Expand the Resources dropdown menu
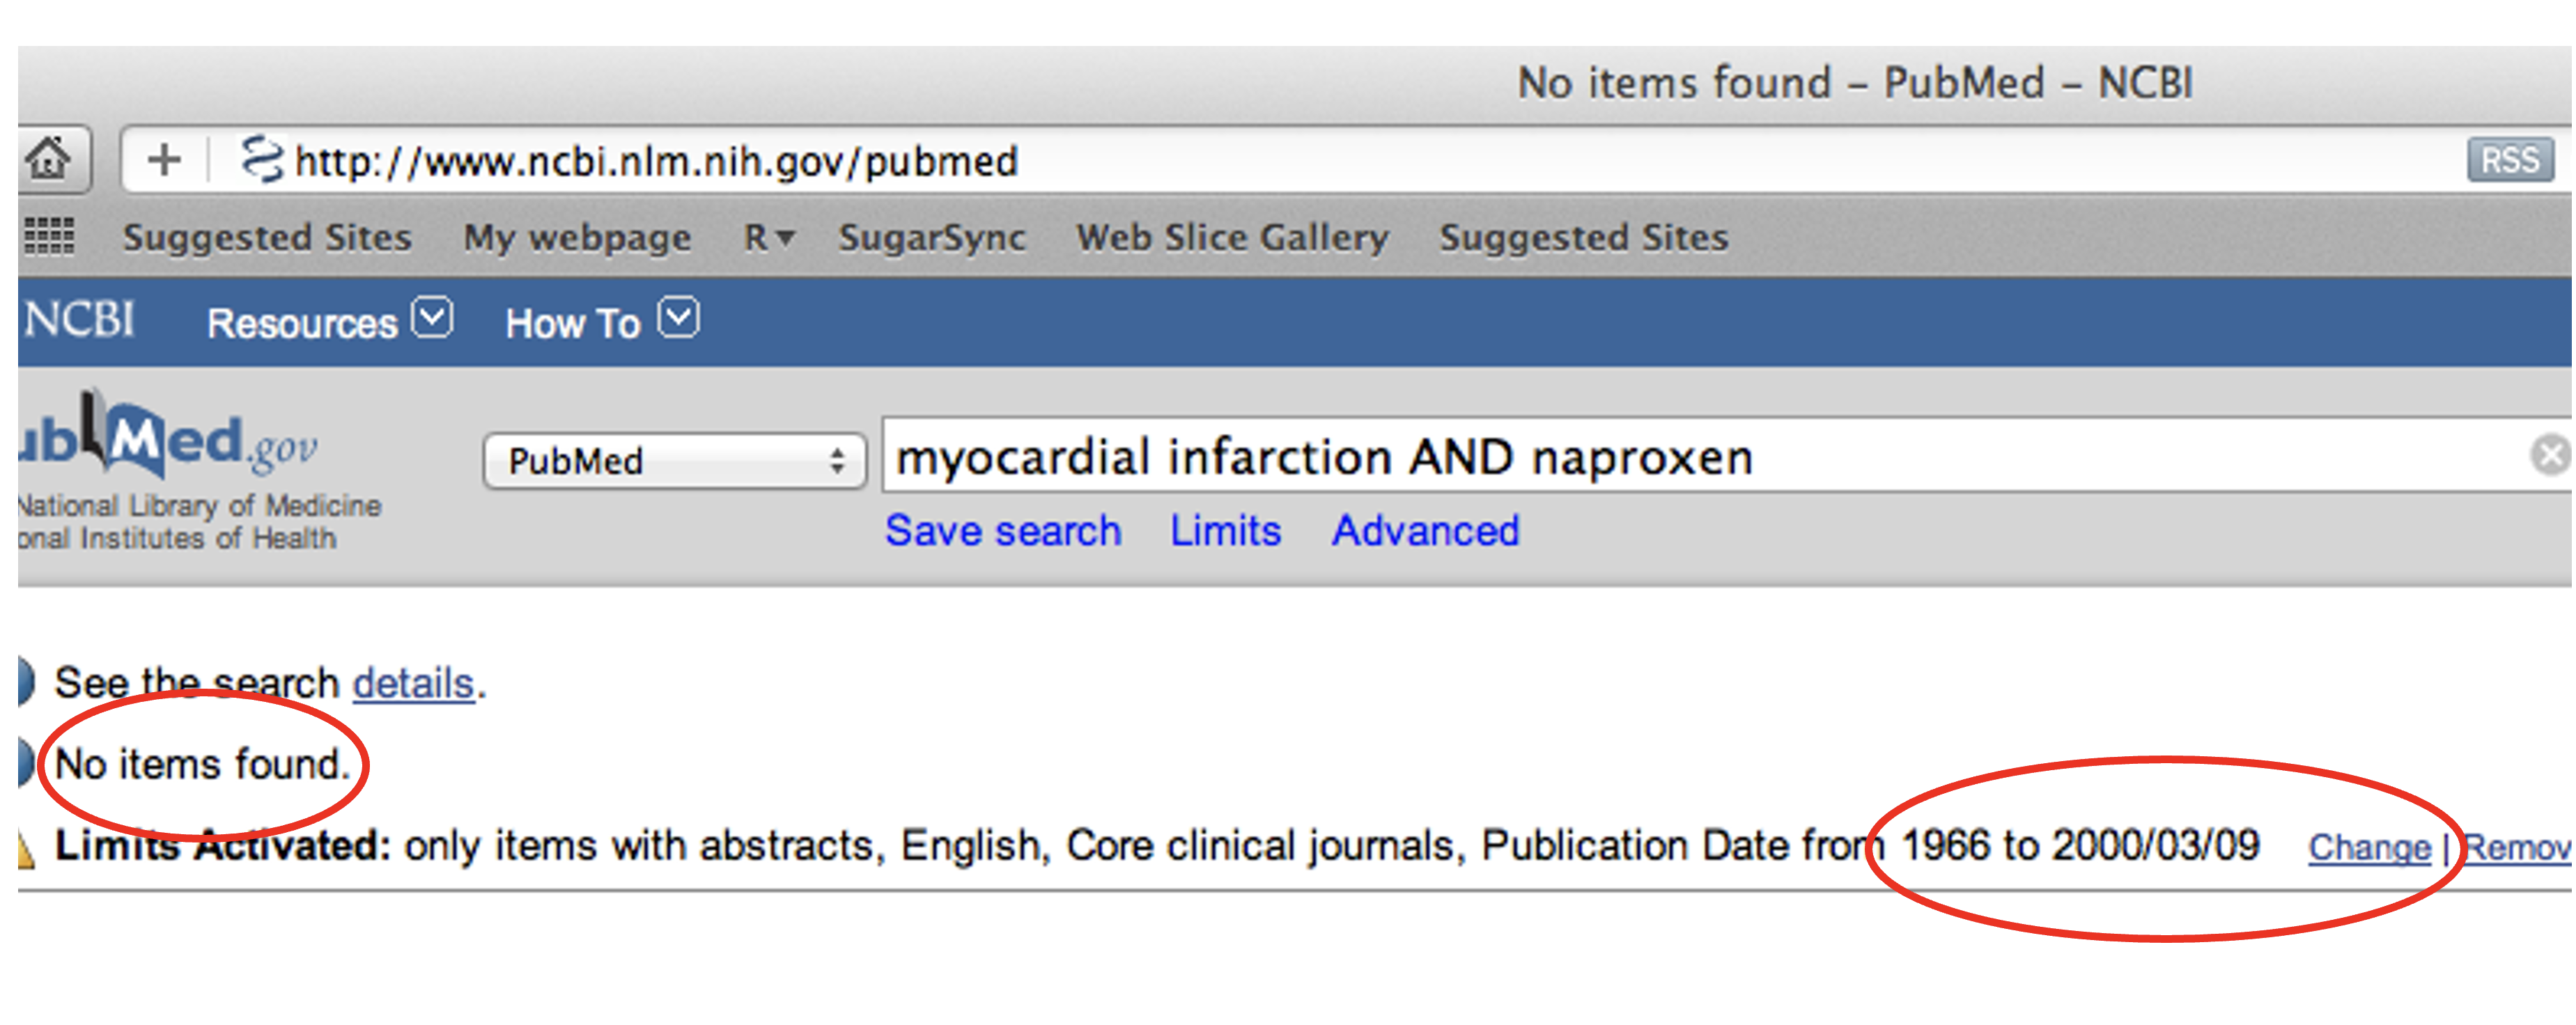The height and width of the screenshot is (1025, 2576). [x=329, y=321]
